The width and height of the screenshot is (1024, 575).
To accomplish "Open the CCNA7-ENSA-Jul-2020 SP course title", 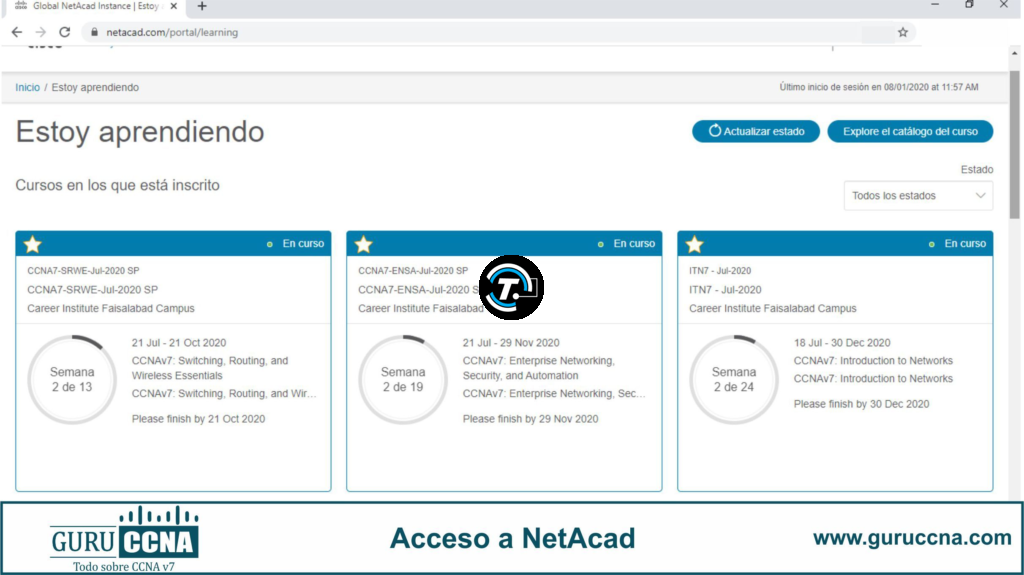I will [x=418, y=289].
